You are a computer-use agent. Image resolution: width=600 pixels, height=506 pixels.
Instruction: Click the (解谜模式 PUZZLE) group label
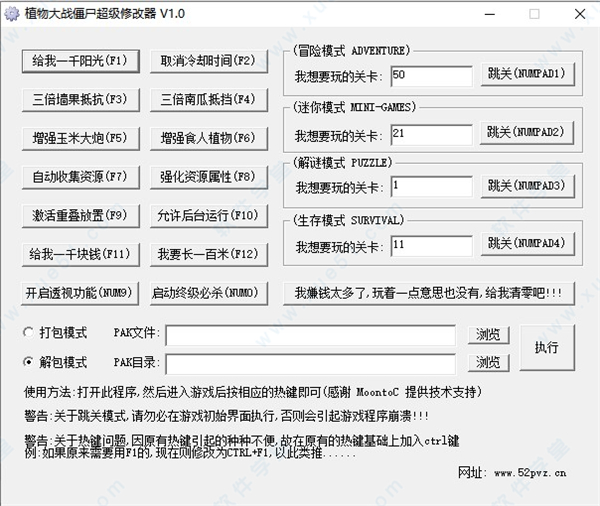(x=342, y=163)
